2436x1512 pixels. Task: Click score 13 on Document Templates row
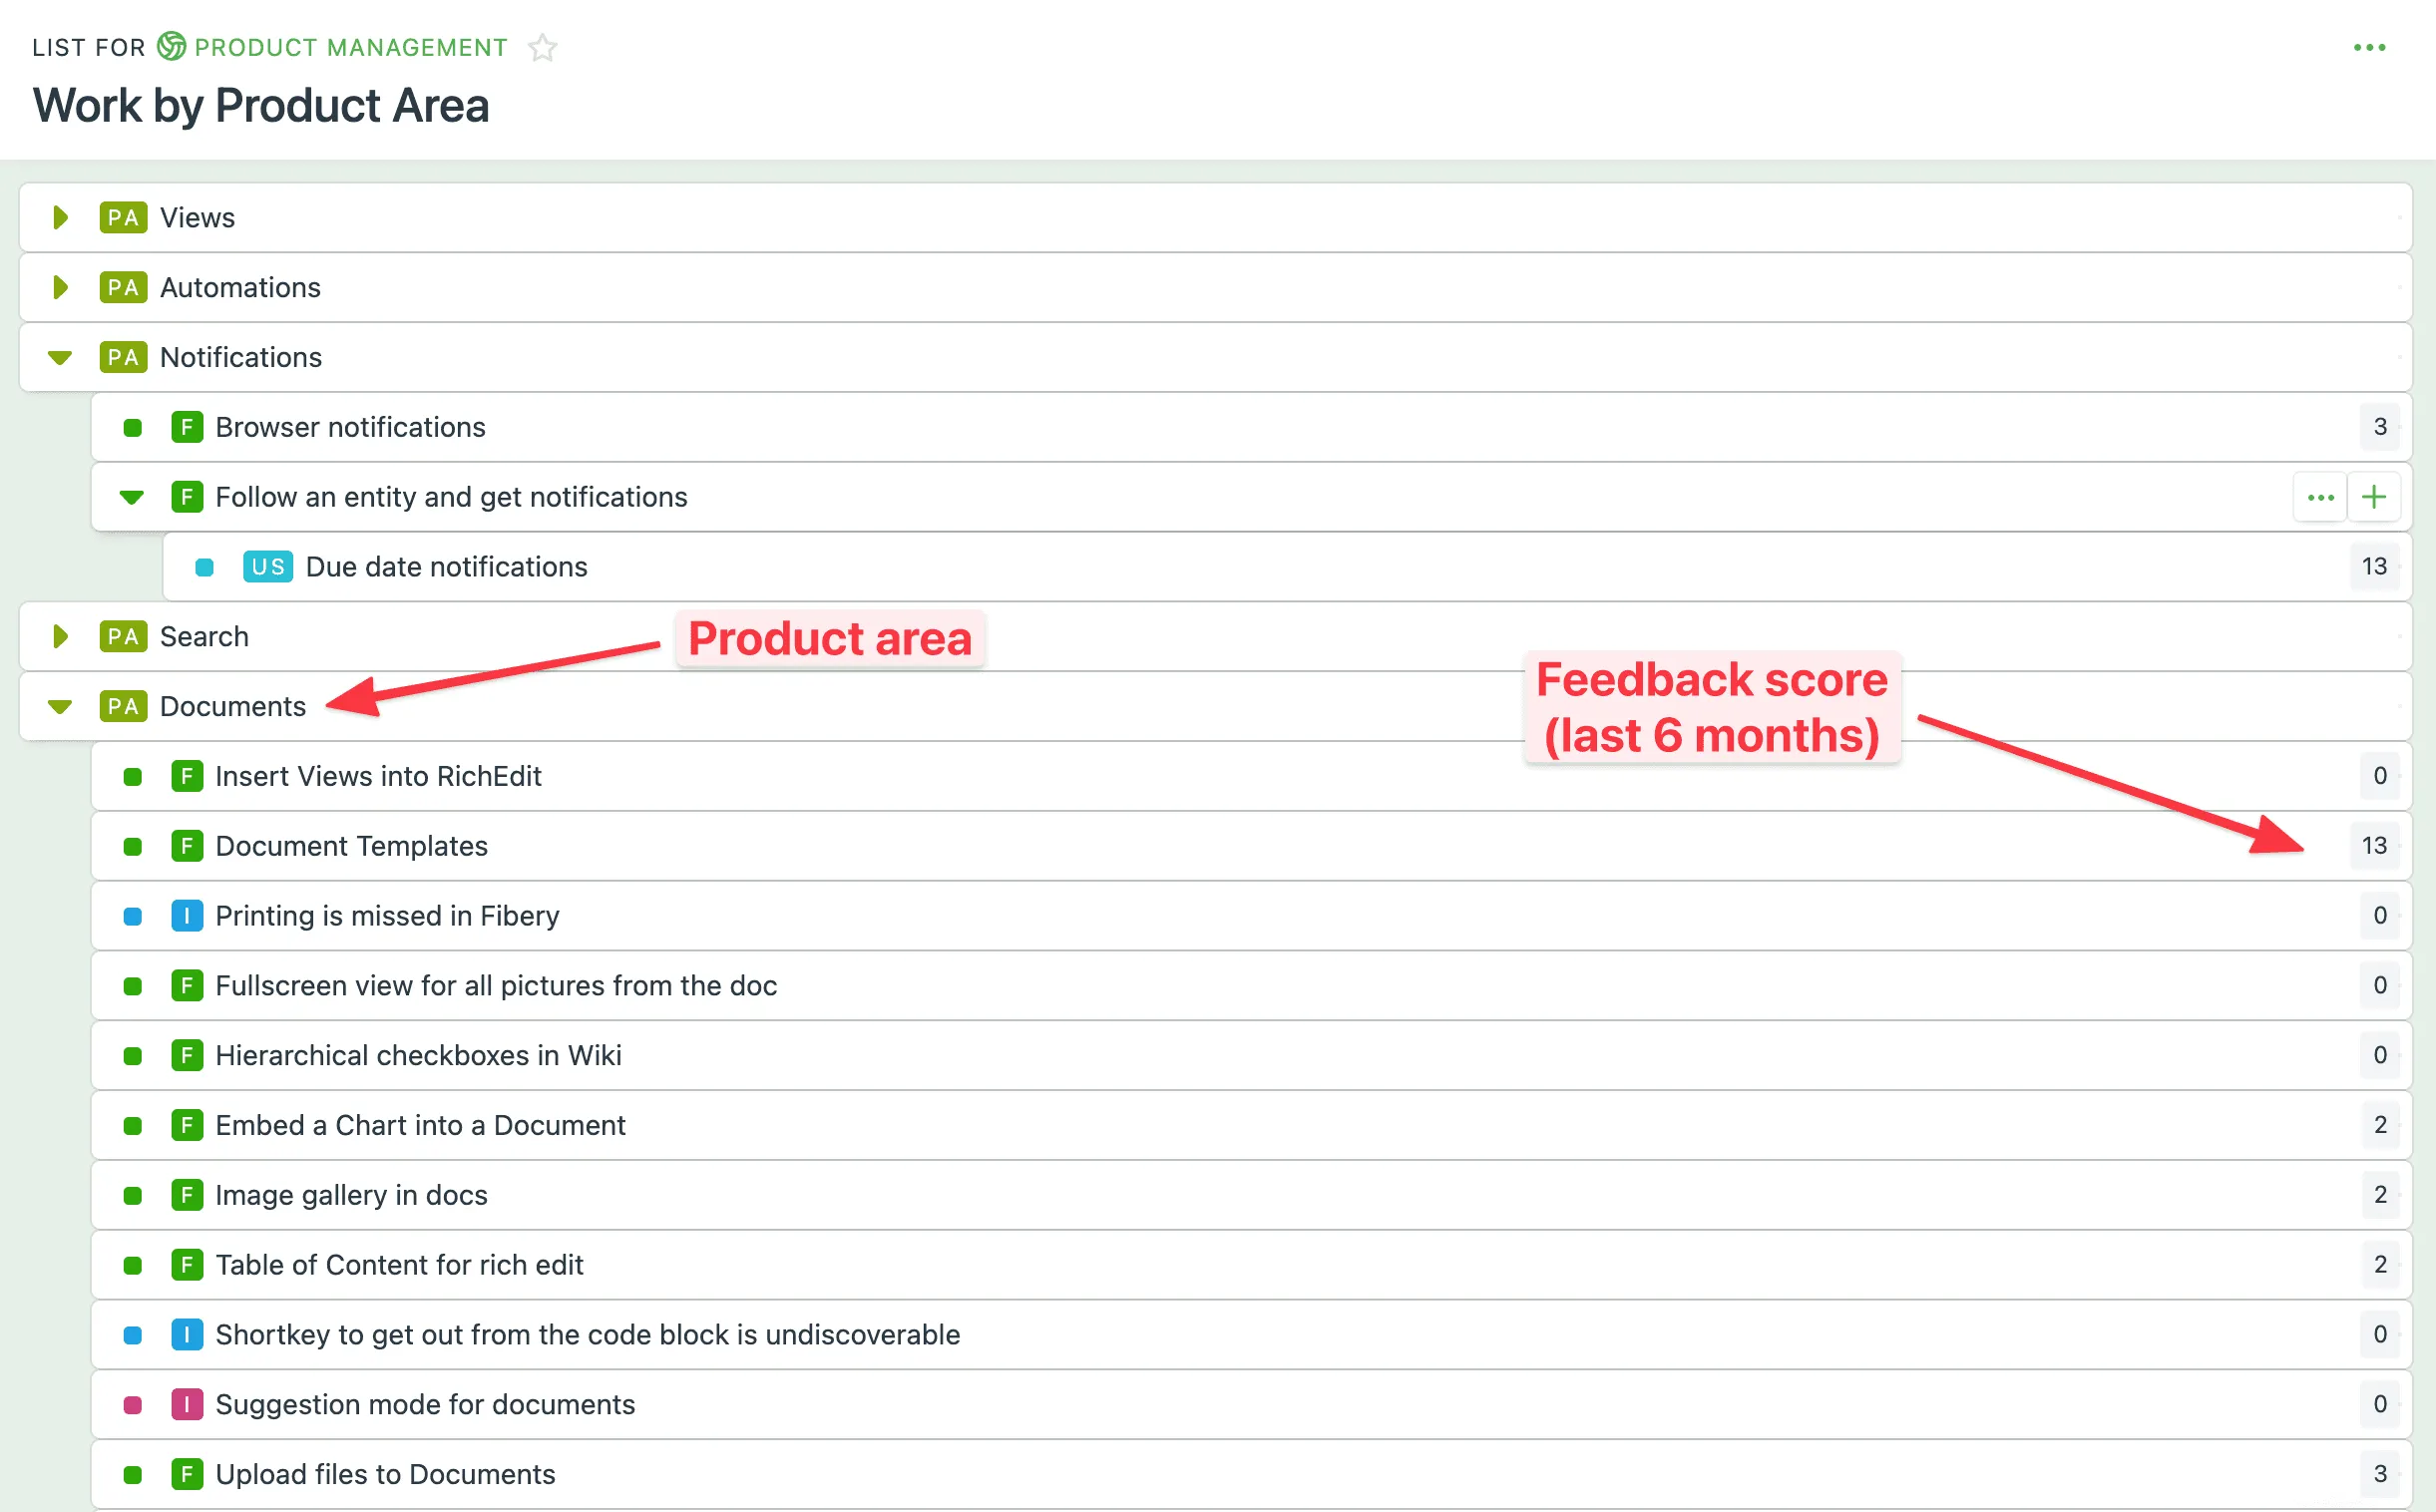2374,846
